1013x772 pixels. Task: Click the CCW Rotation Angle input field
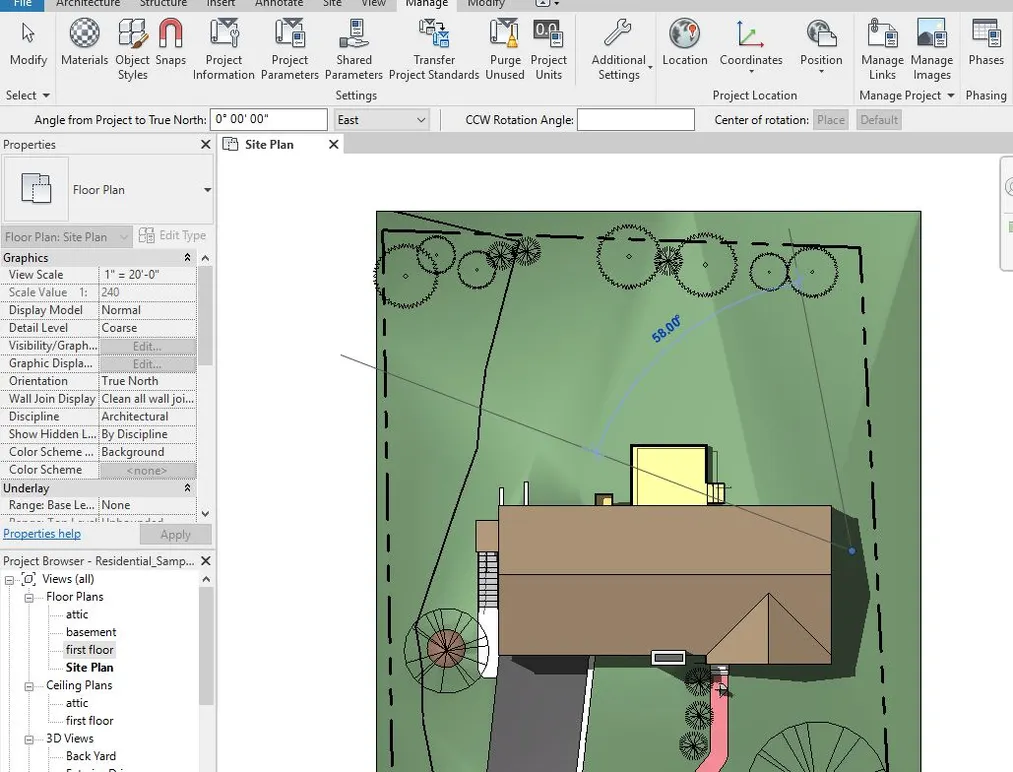point(635,120)
